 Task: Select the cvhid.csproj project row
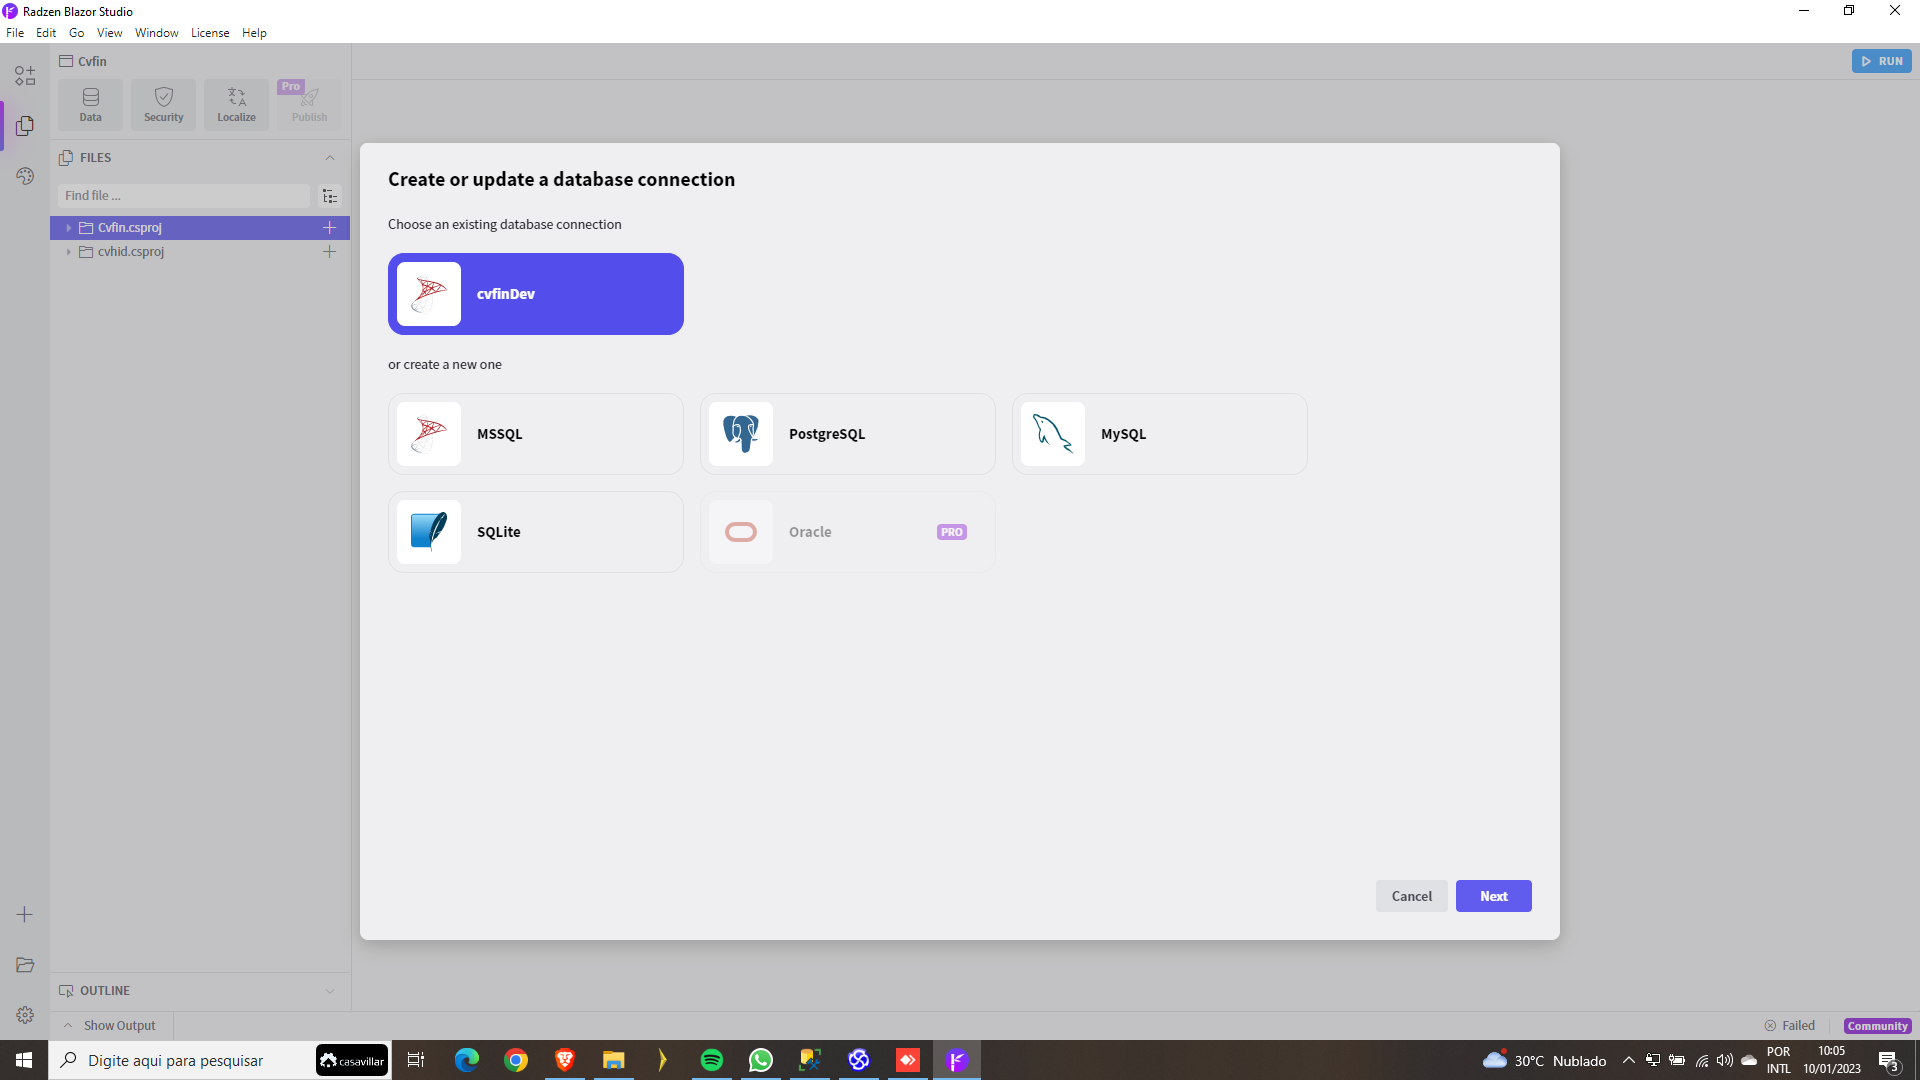(x=200, y=252)
